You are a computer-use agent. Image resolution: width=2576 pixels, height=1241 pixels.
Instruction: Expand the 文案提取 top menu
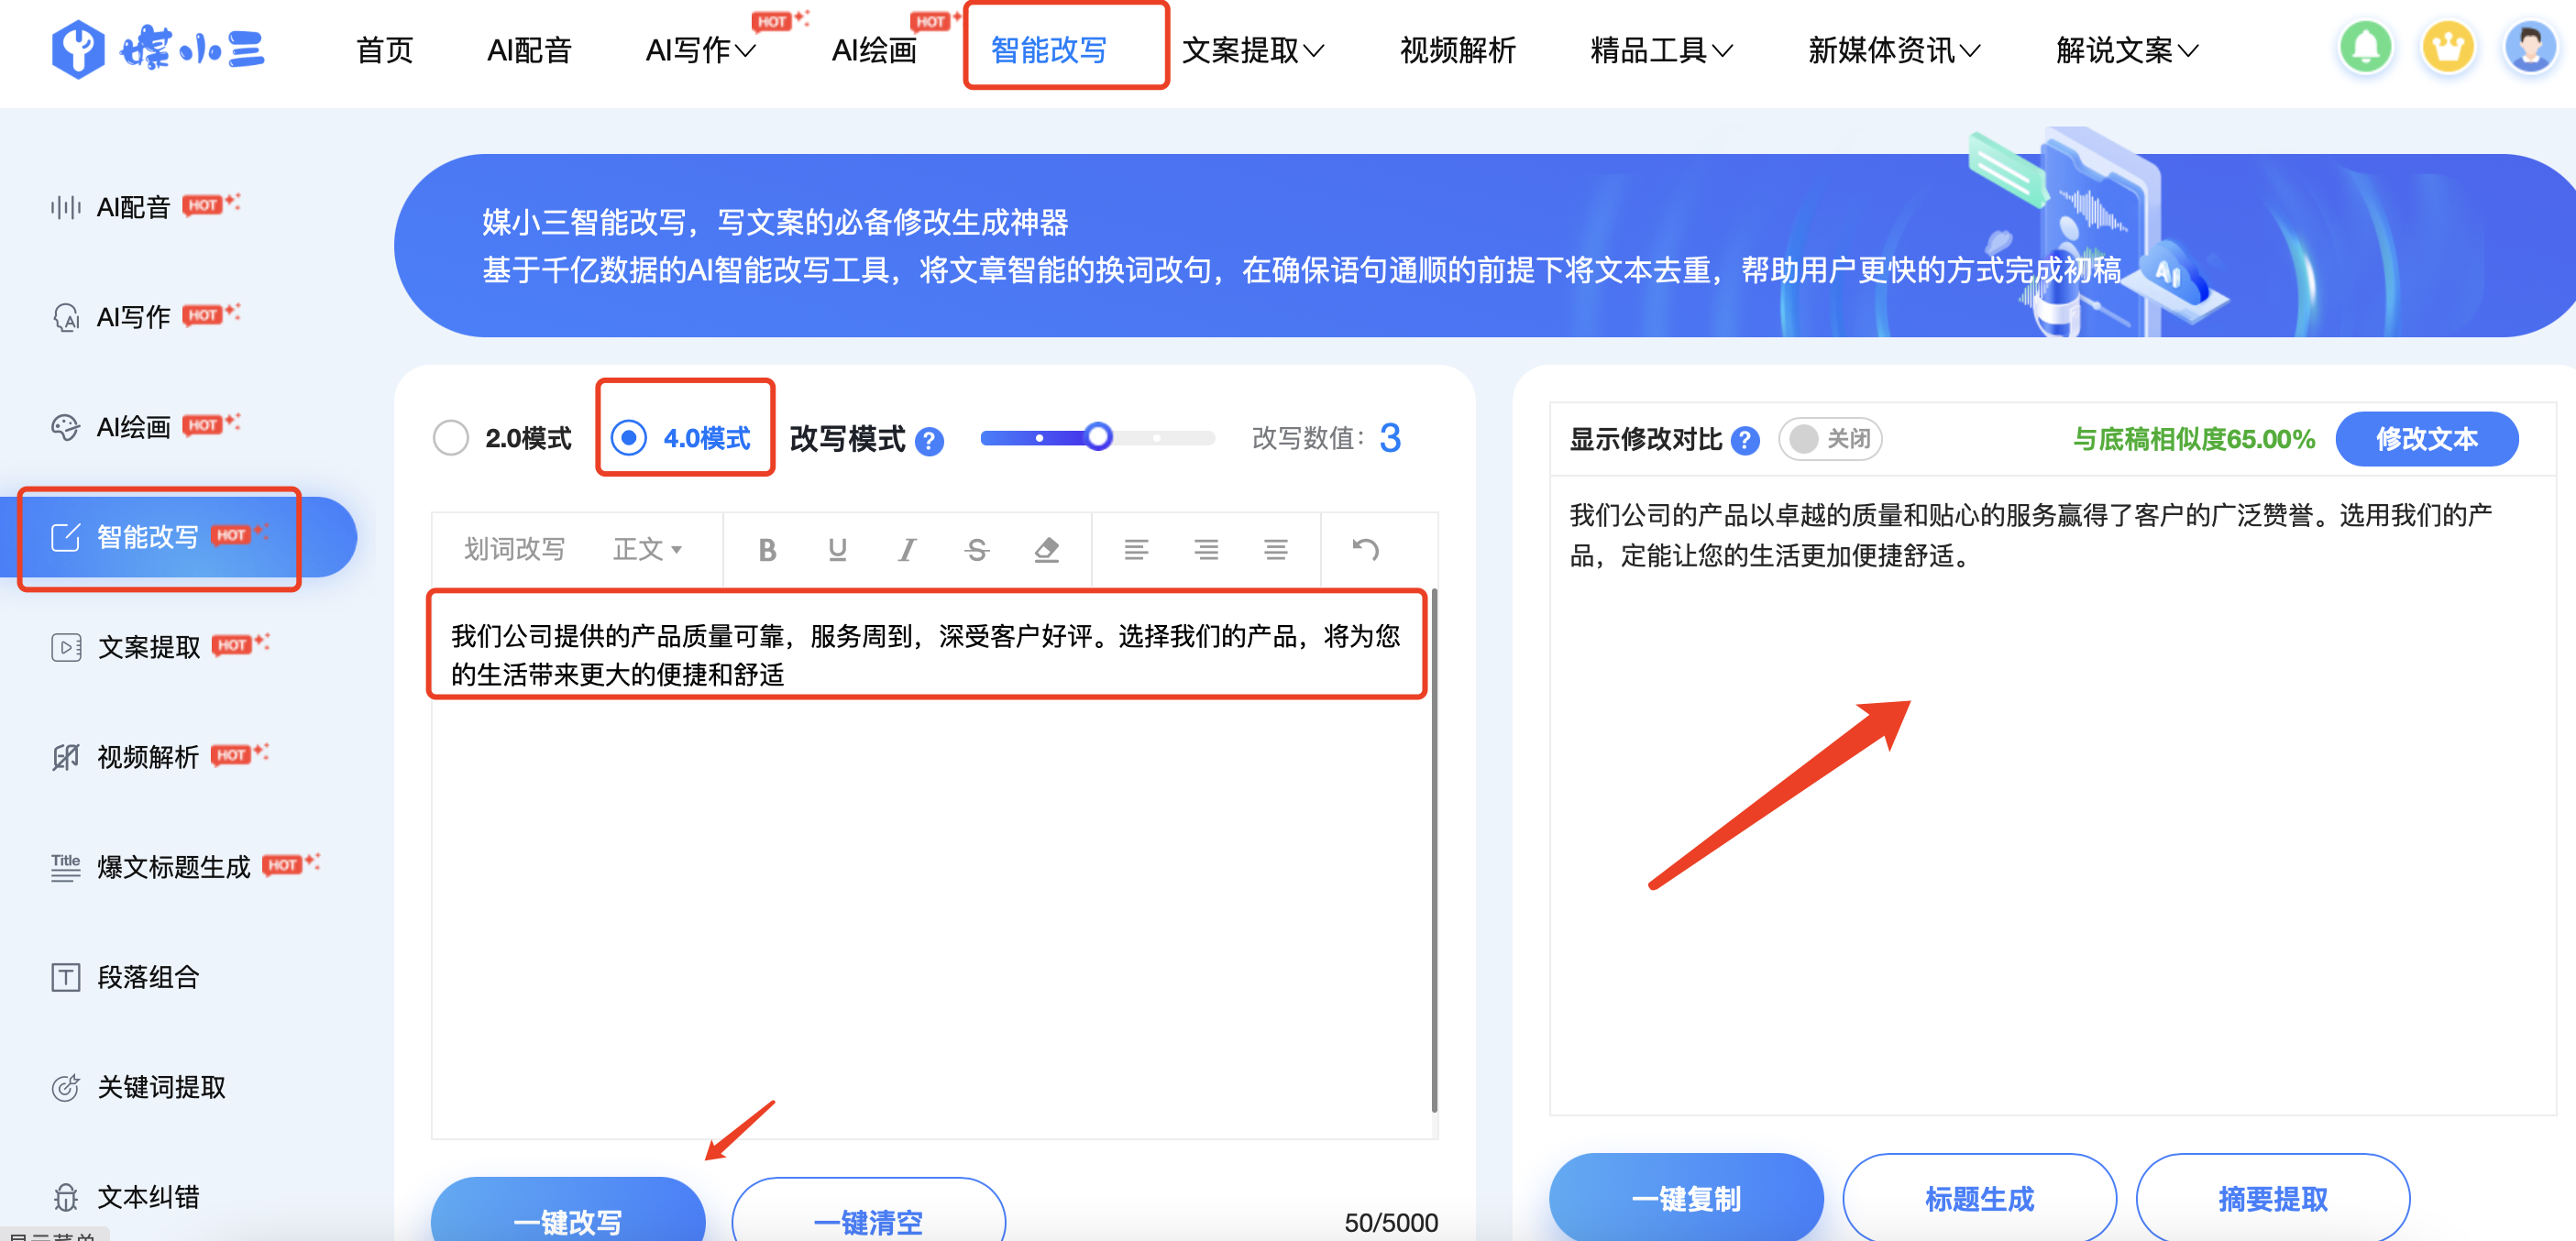pos(1252,50)
